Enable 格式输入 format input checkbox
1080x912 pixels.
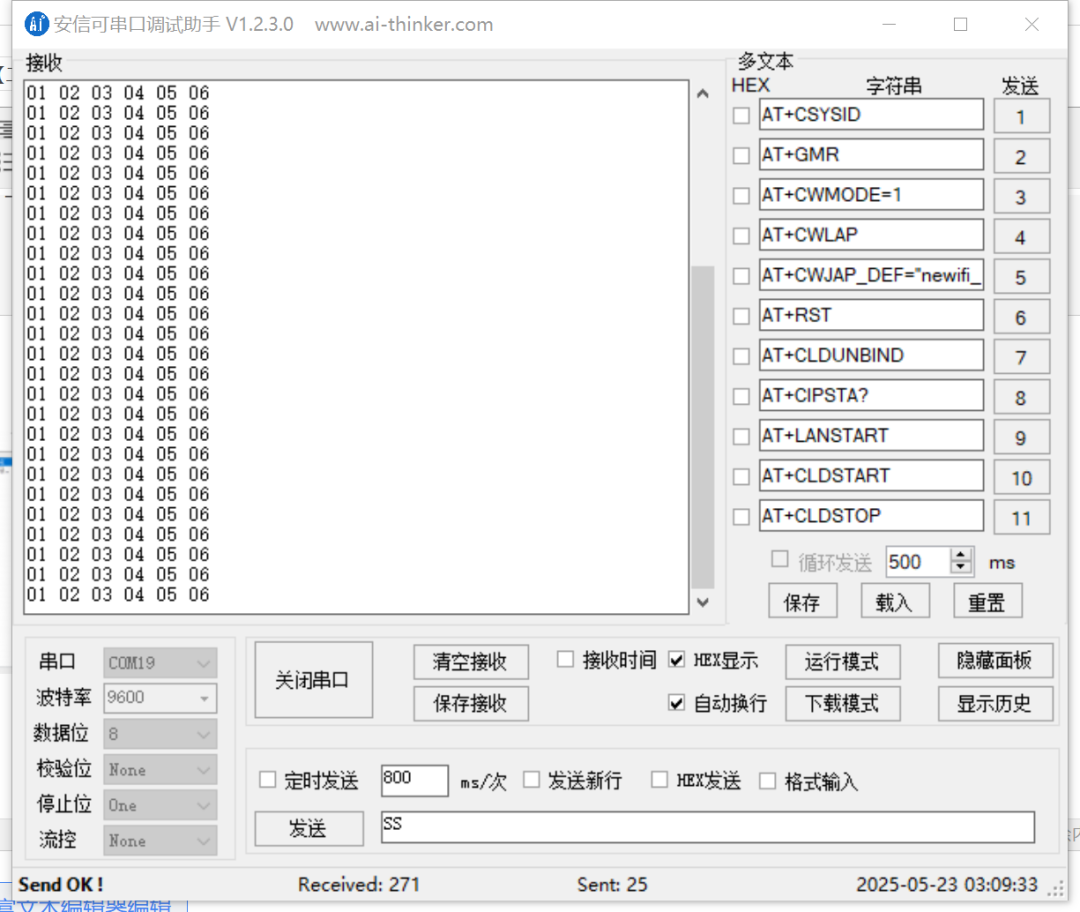[x=767, y=781]
